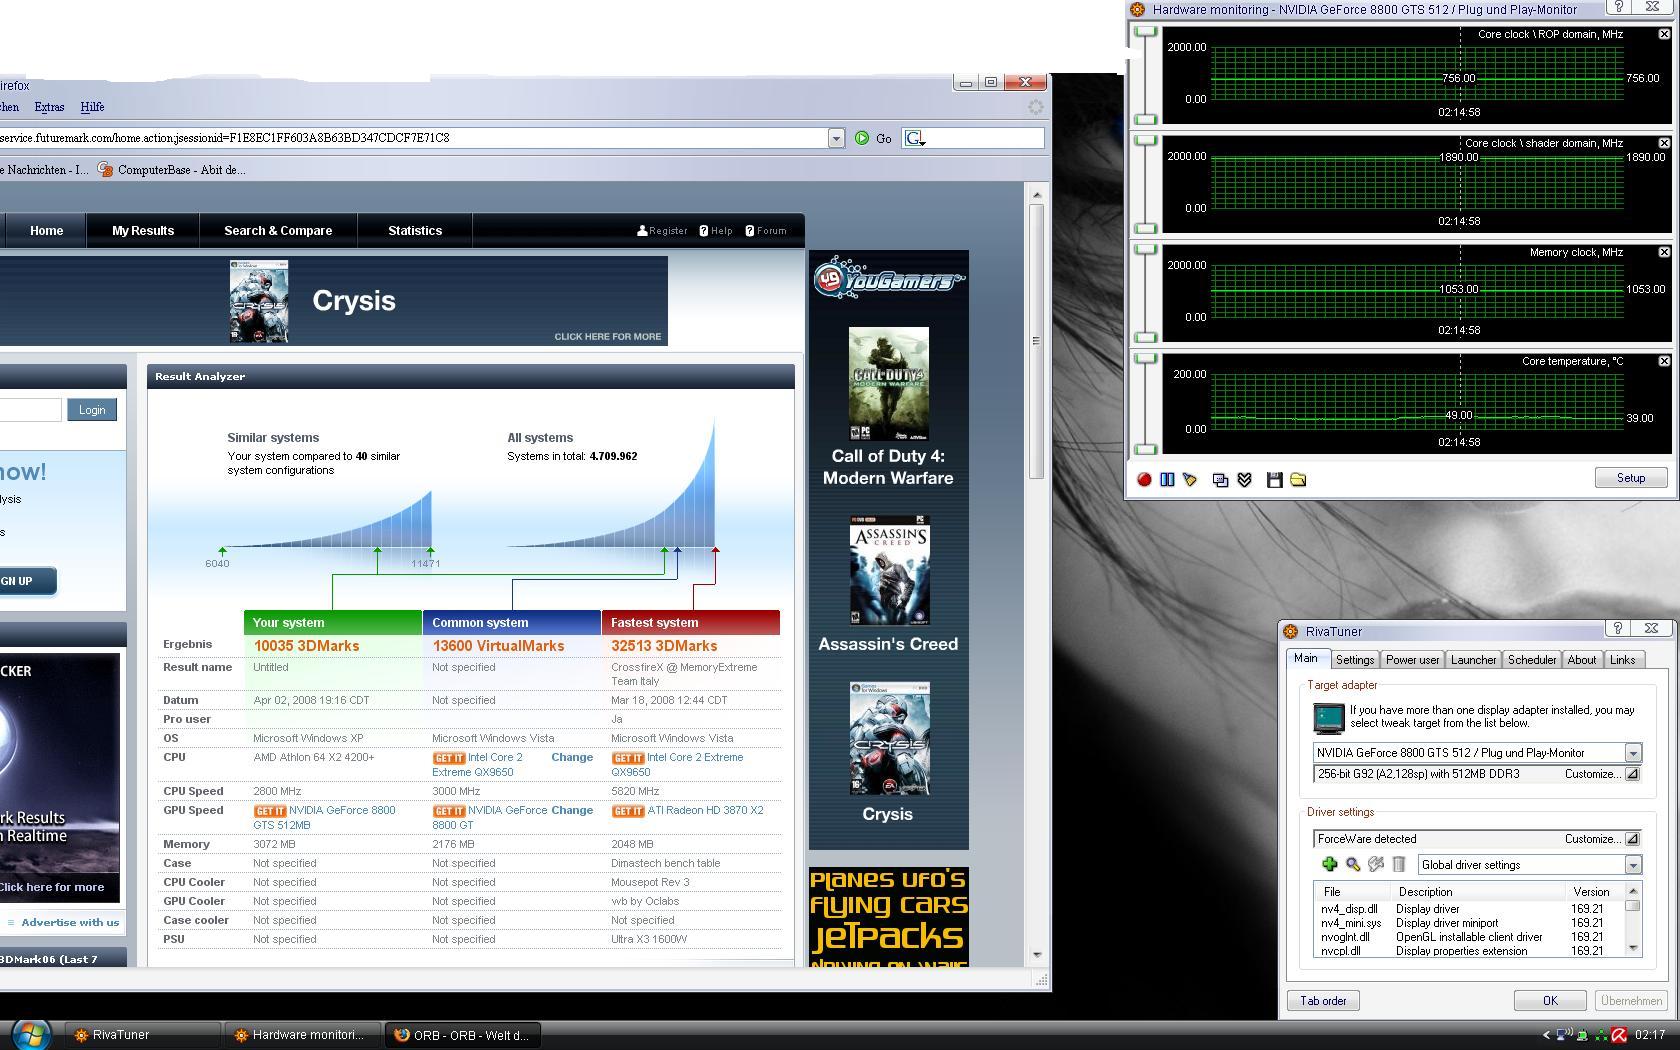This screenshot has width=1680, height=1050.
Task: Click the Firefox search input field
Action: [984, 138]
